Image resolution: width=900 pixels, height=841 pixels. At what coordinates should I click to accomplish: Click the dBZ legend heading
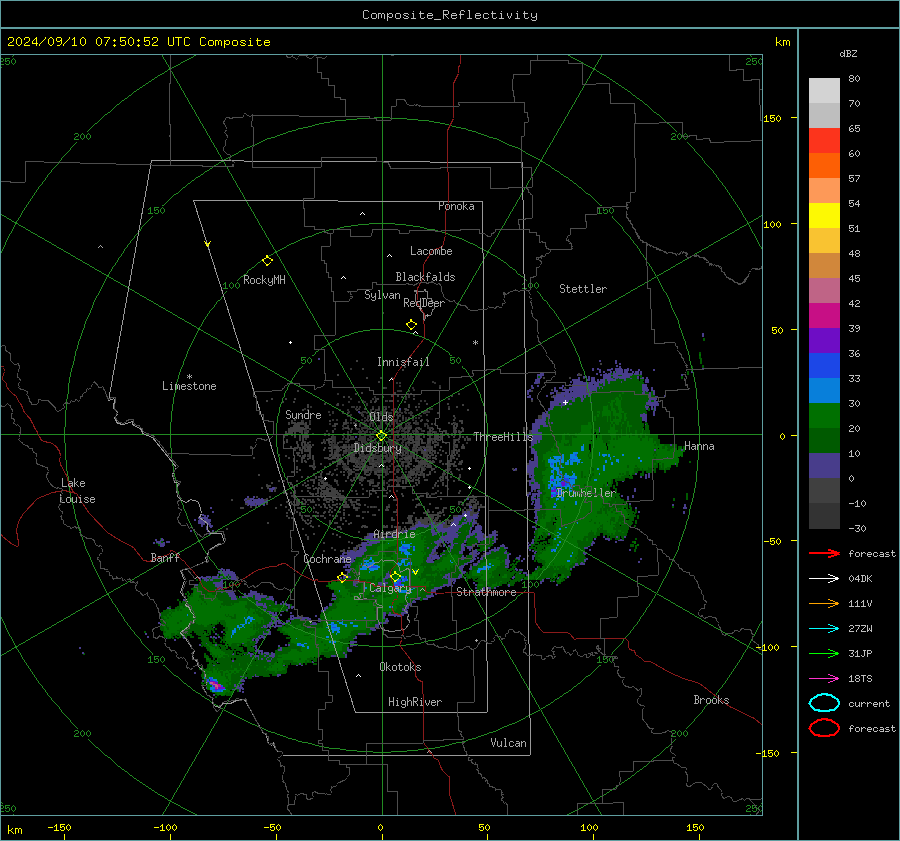(x=848, y=53)
